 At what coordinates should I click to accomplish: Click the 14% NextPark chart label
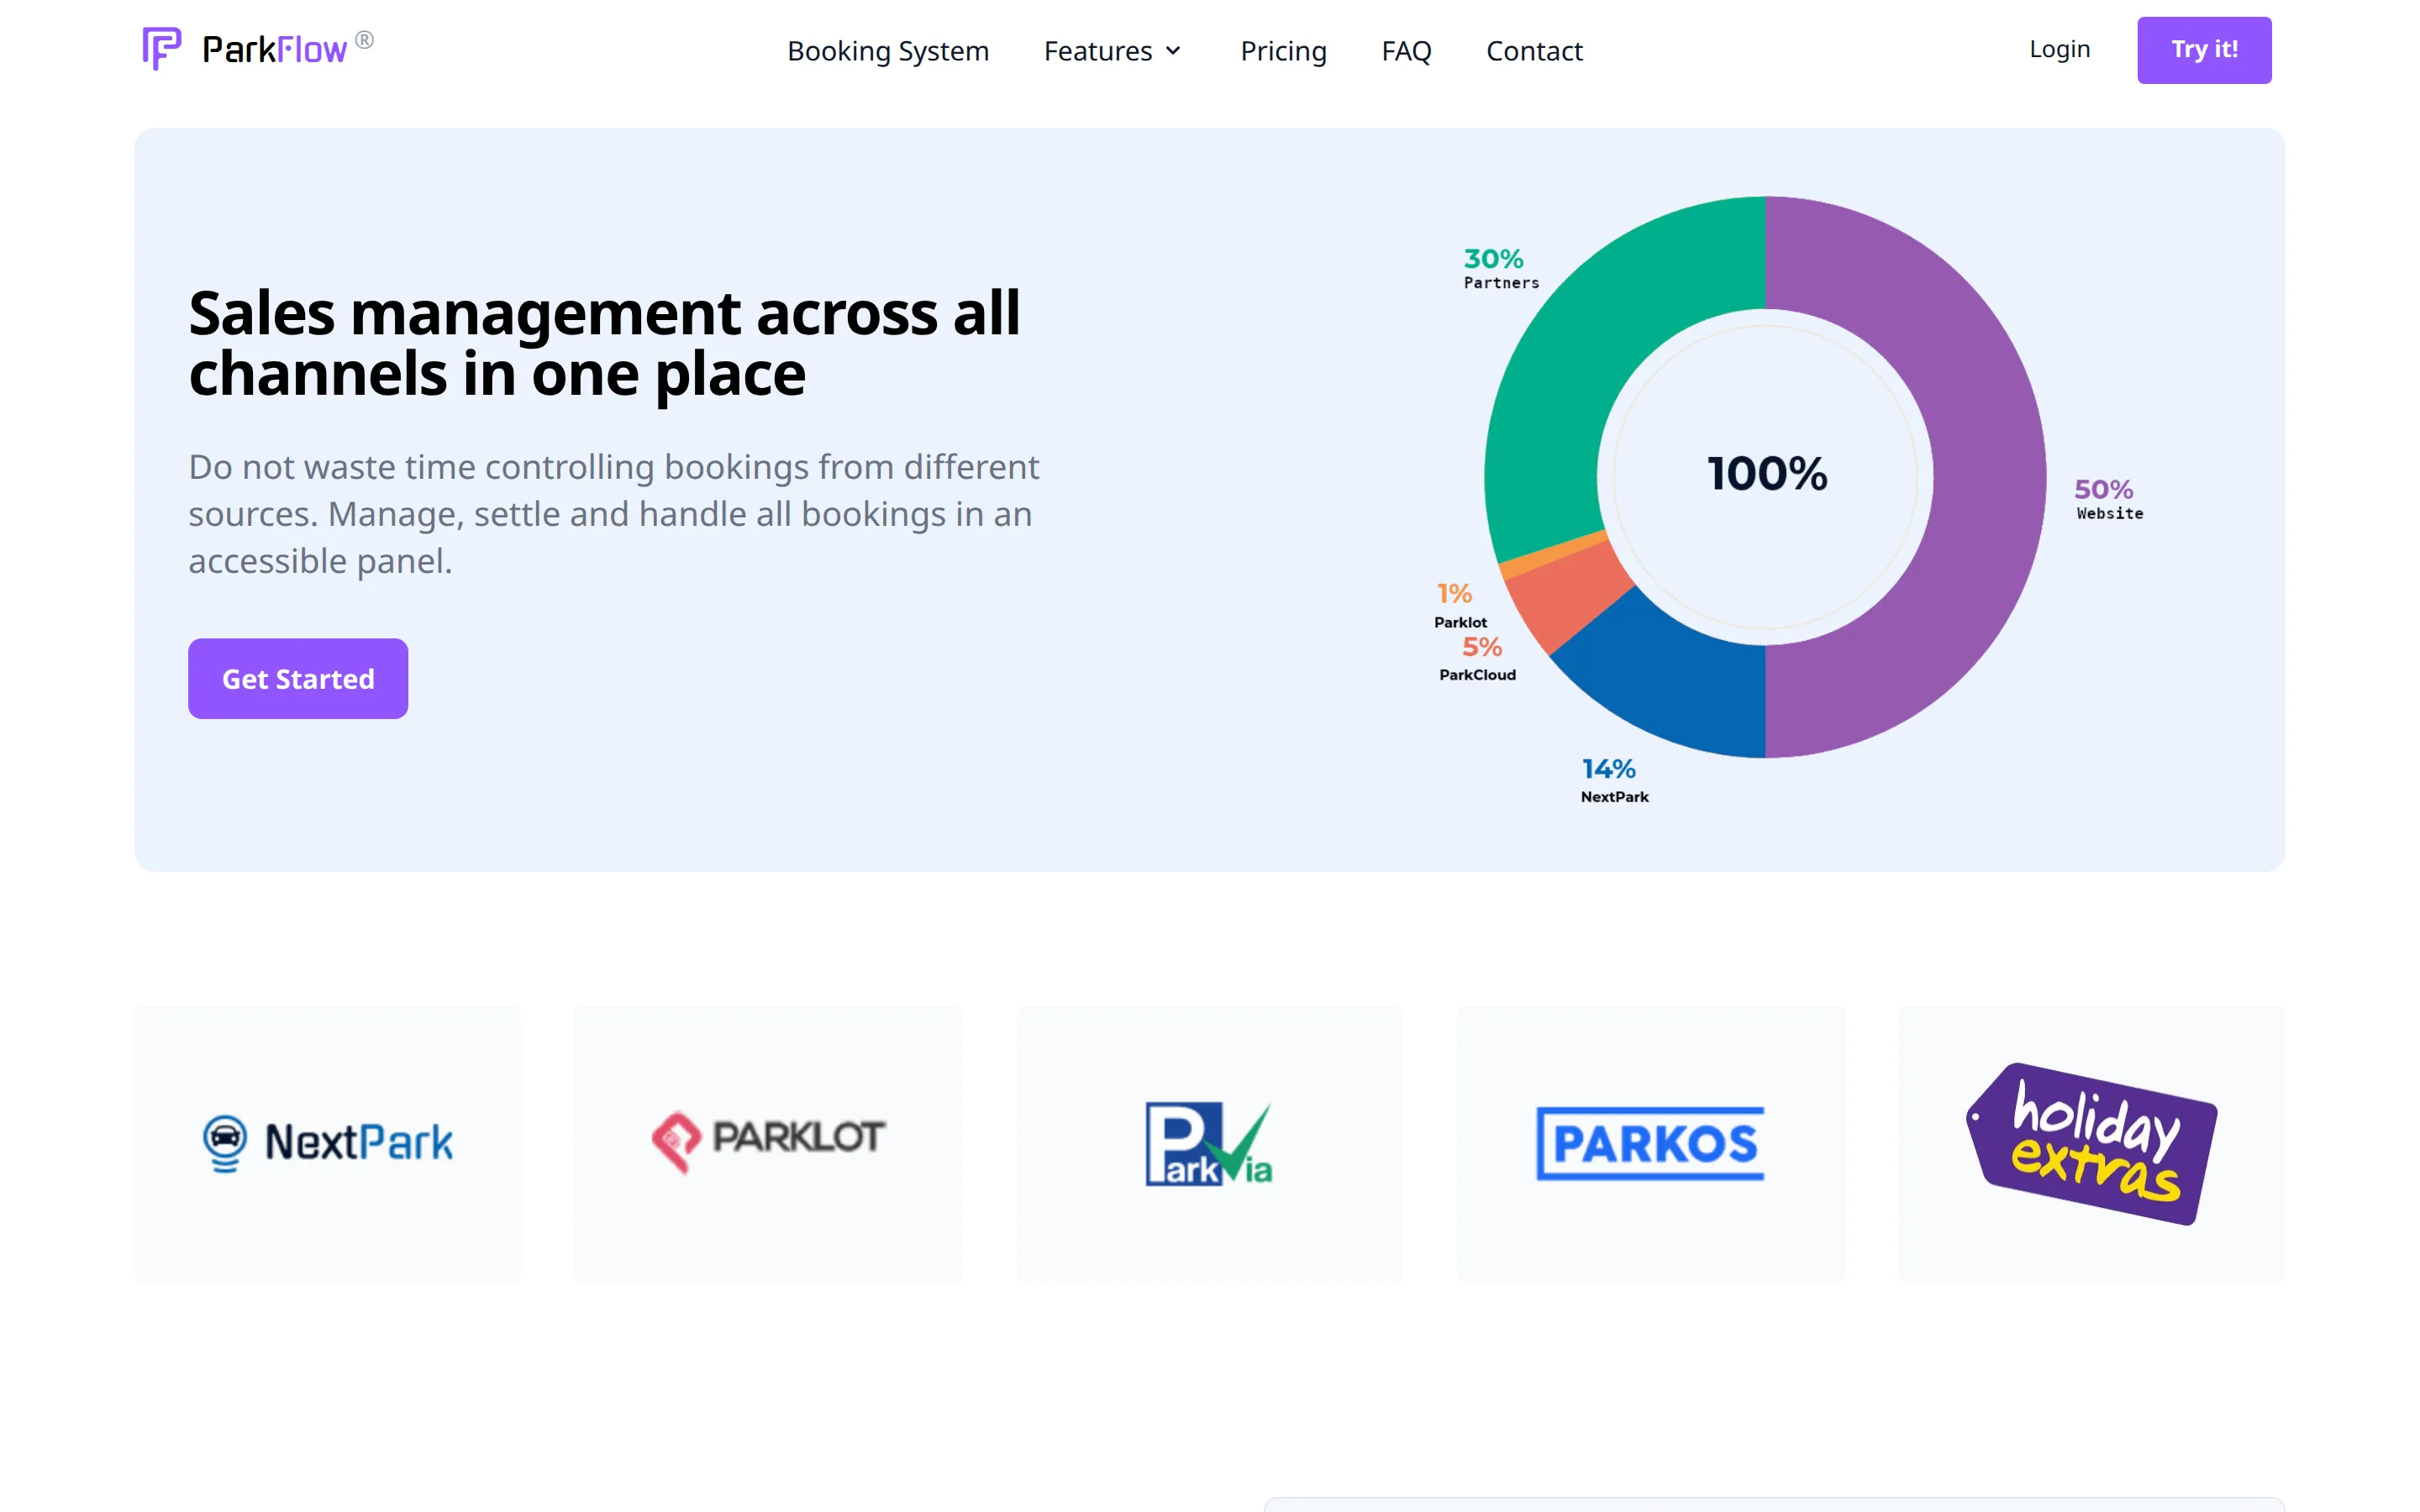coord(1614,781)
